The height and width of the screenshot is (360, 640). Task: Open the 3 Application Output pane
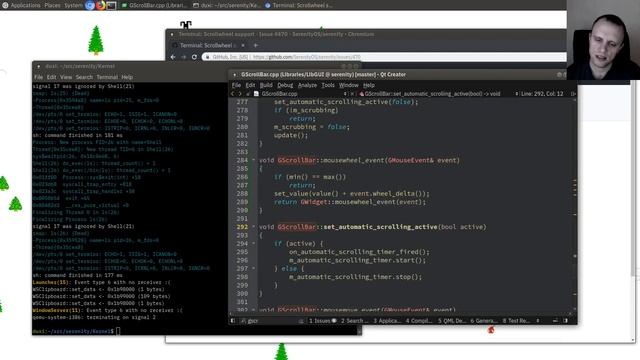387,321
